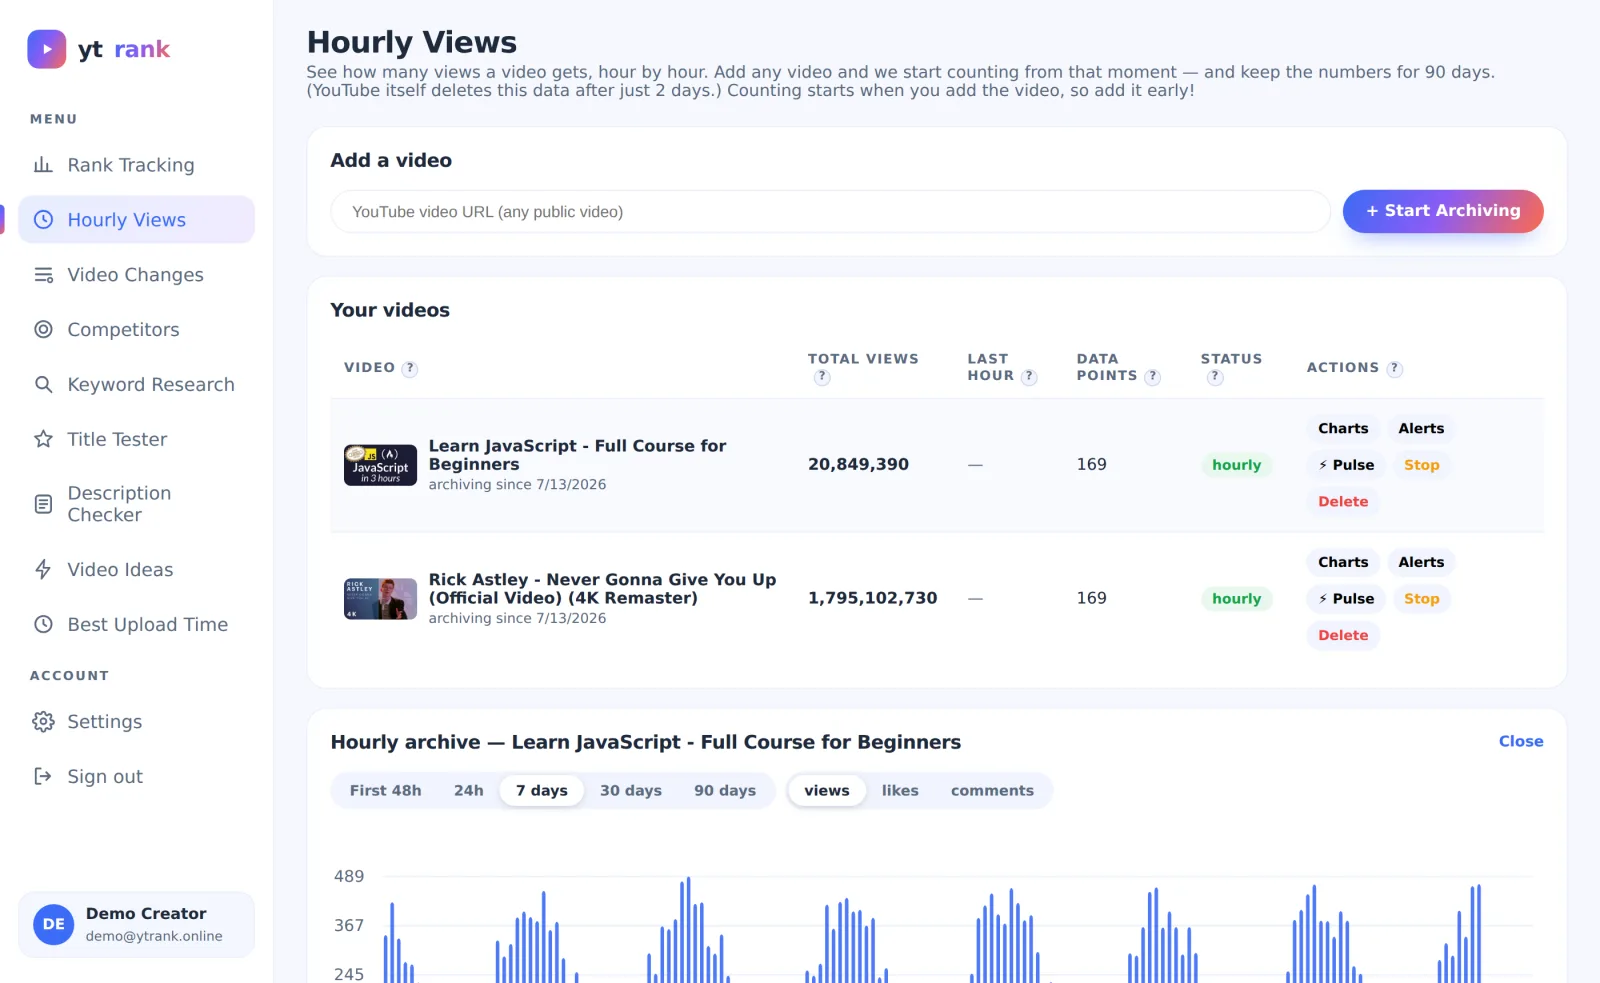Click the 1,795,102,730 total views value
Viewport: 1600px width, 983px height.
coord(873,598)
